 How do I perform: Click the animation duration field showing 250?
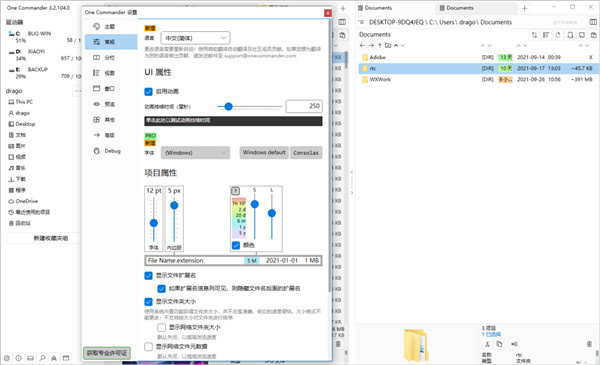pyautogui.click(x=304, y=106)
